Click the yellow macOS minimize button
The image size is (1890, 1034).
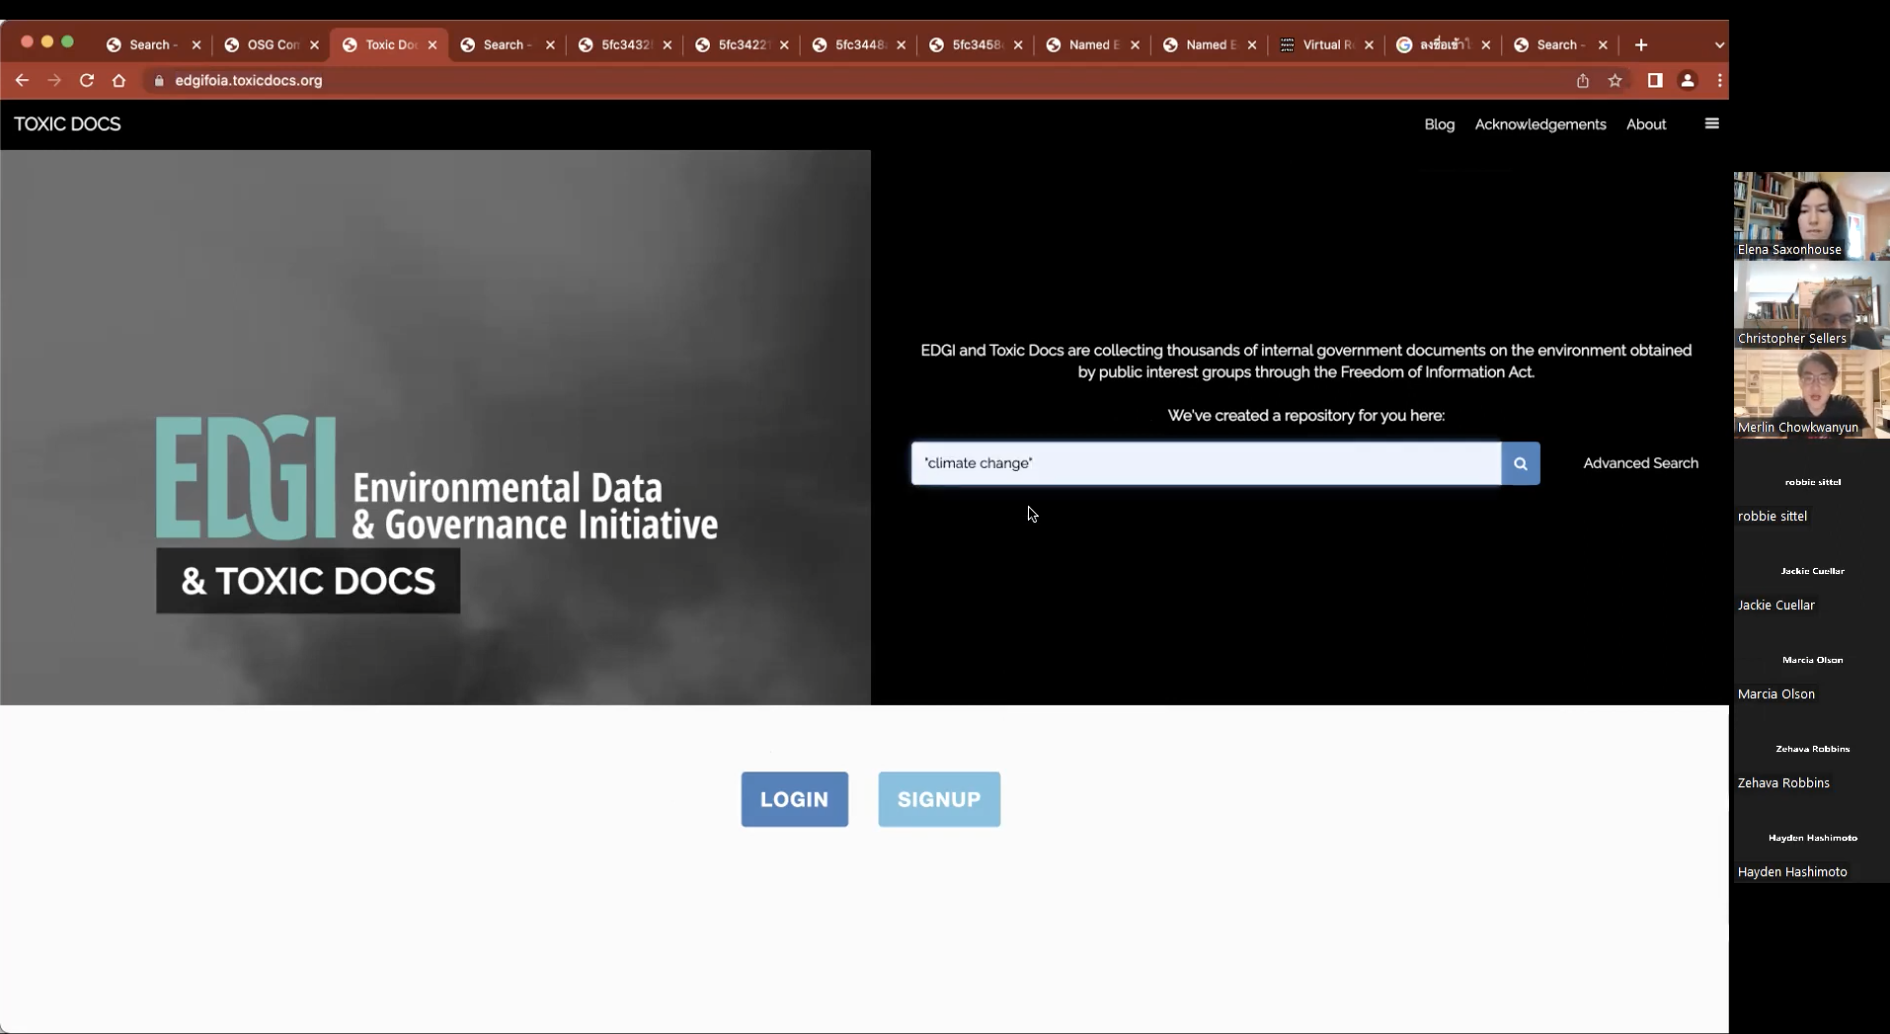pyautogui.click(x=47, y=42)
